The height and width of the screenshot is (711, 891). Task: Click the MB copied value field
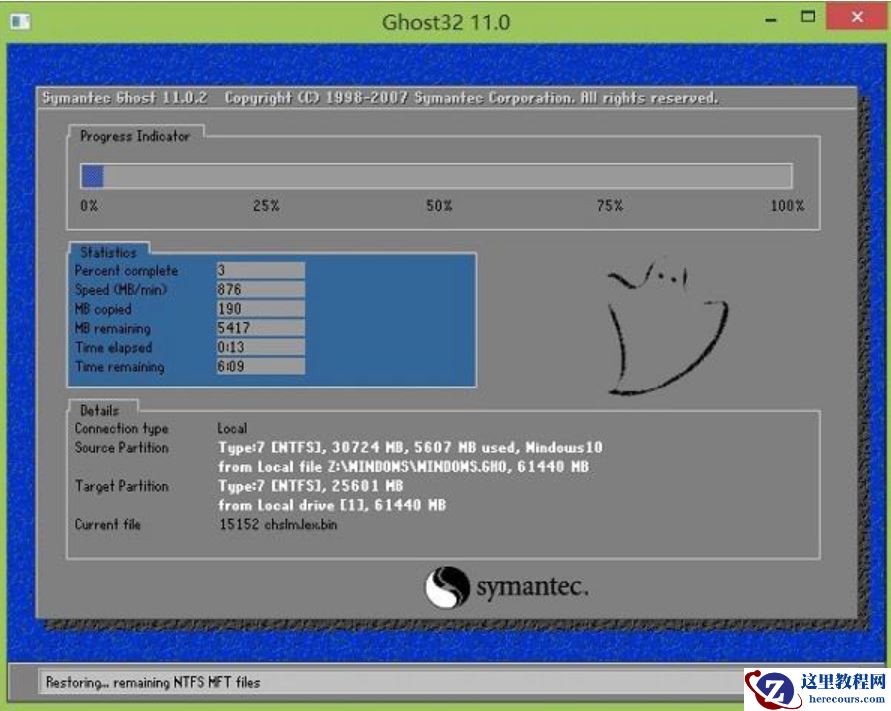tap(260, 309)
